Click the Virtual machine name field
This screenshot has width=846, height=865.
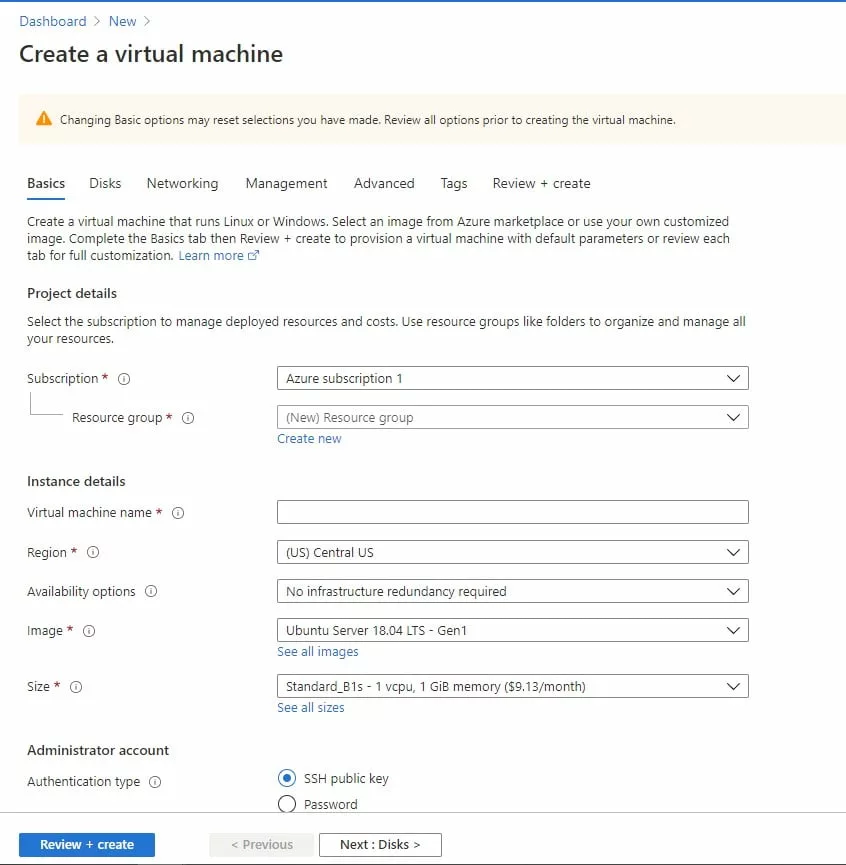(x=512, y=513)
